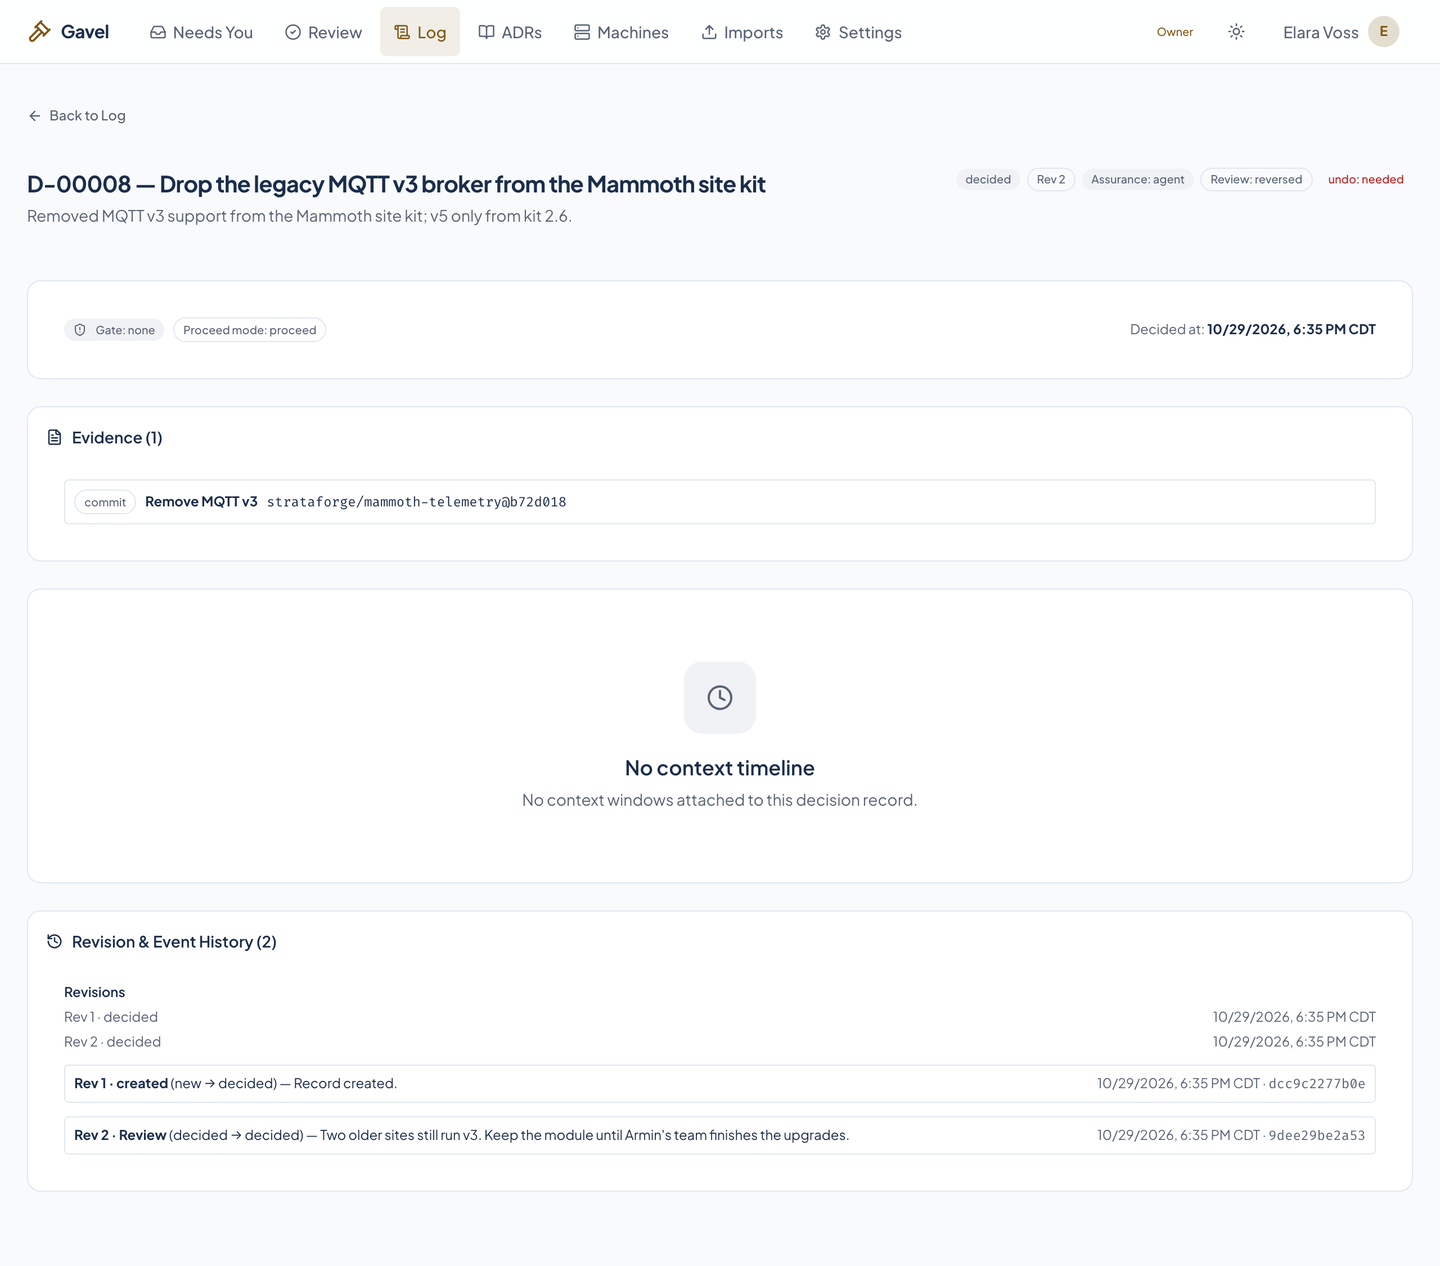Click the Review: reversed badge
Image resolution: width=1440 pixels, height=1266 pixels.
(1256, 180)
